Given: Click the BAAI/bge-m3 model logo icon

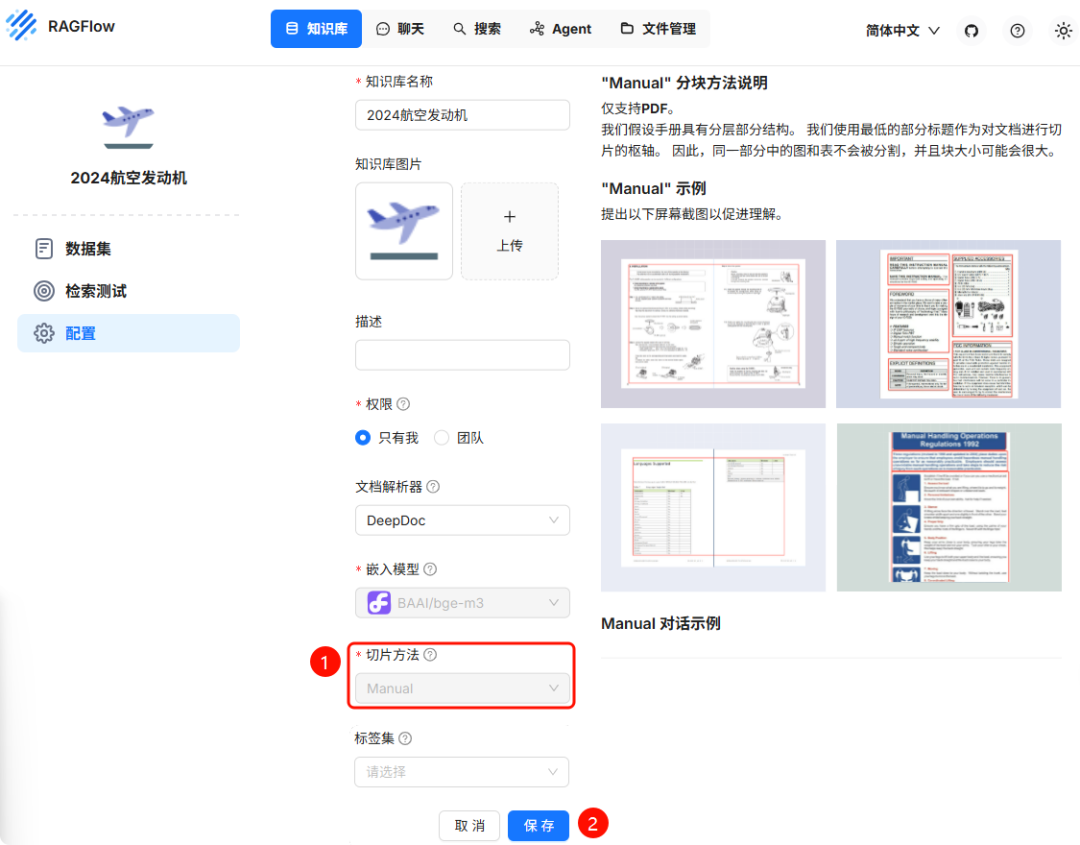Looking at the screenshot, I should pos(379,603).
